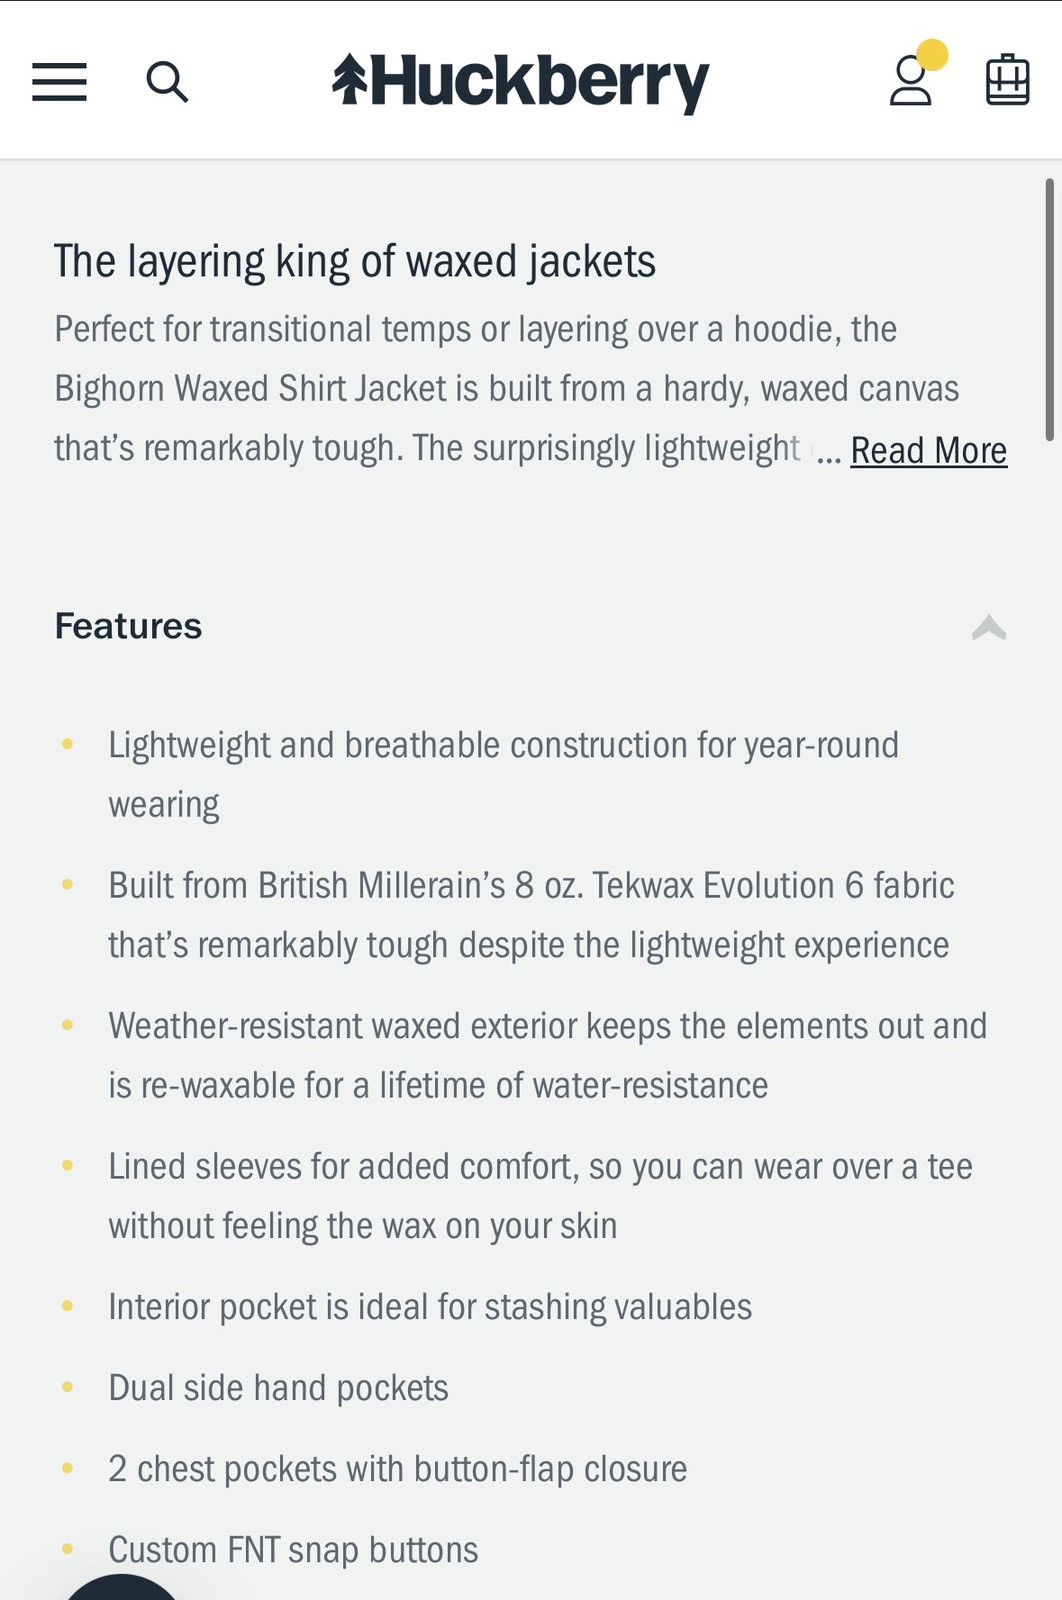Click the Features section heading

(x=128, y=626)
